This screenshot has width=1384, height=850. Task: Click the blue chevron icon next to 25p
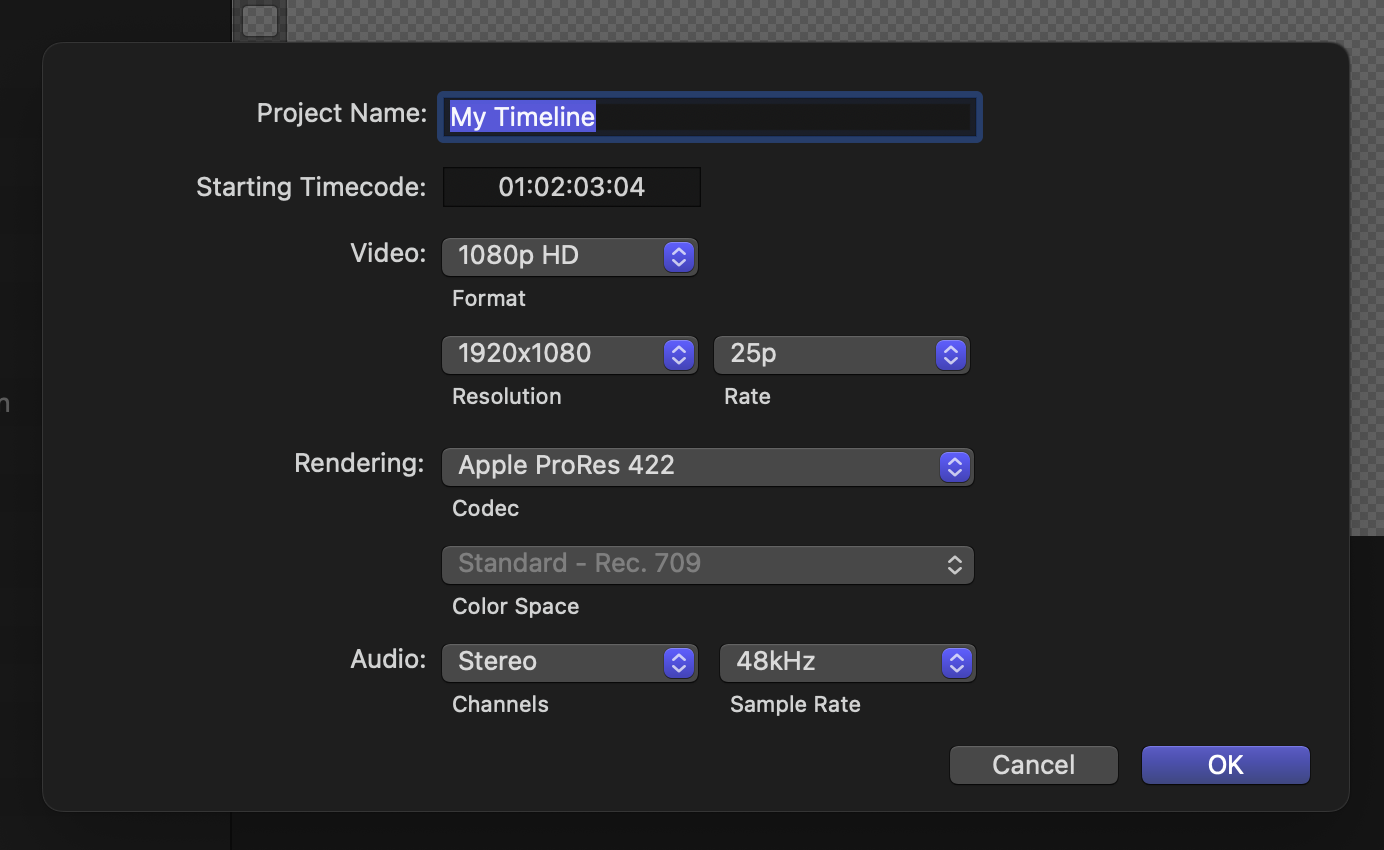[x=950, y=355]
